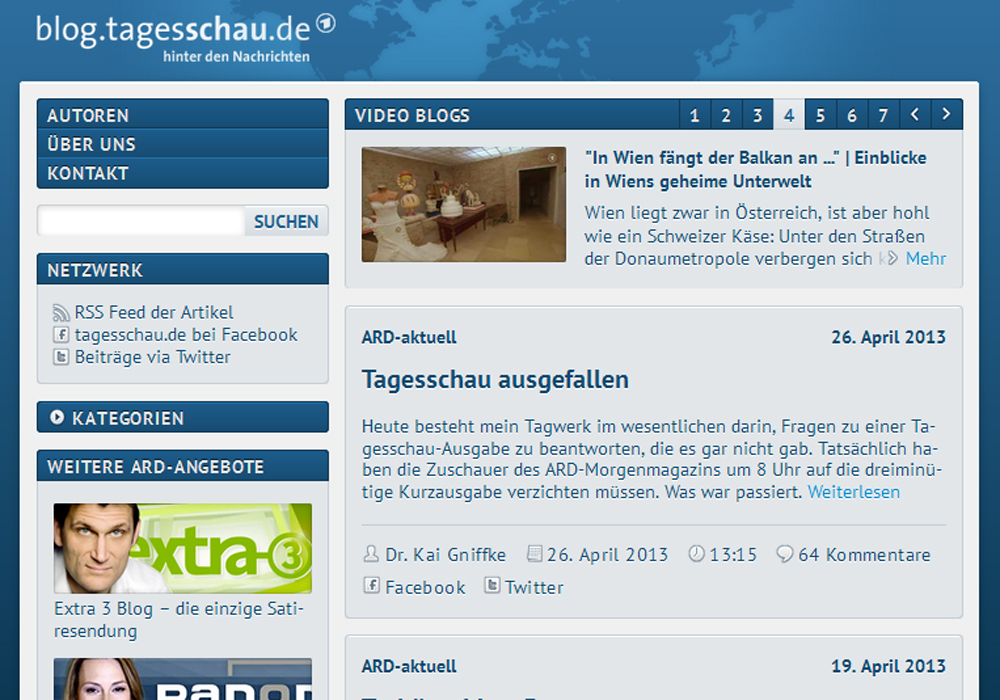1000x700 pixels.
Task: Click the Twitter share icon under the article
Action: point(492,585)
